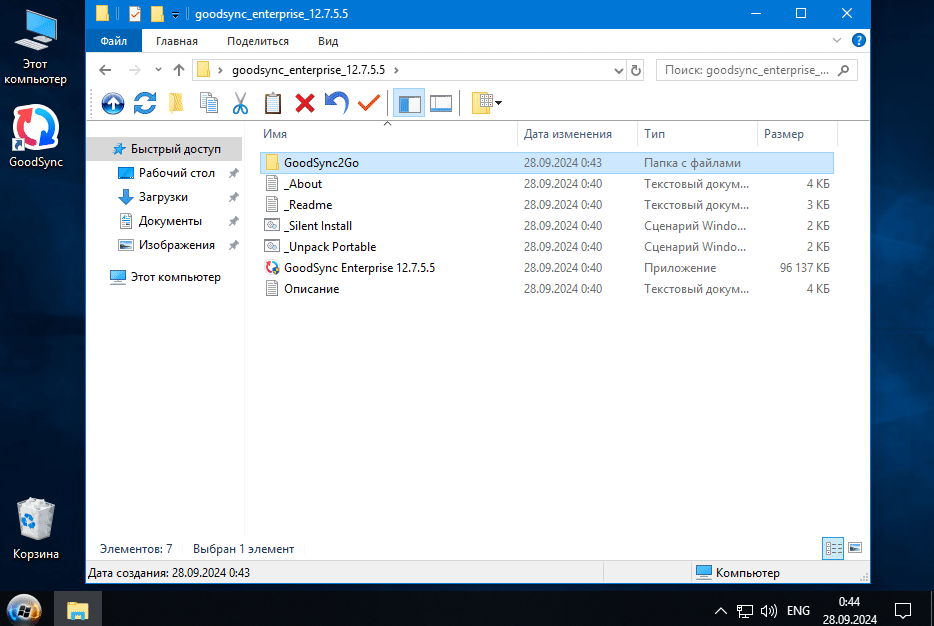Select Быстрый доступ in the sidebar
This screenshot has width=934, height=626.
click(x=166, y=149)
